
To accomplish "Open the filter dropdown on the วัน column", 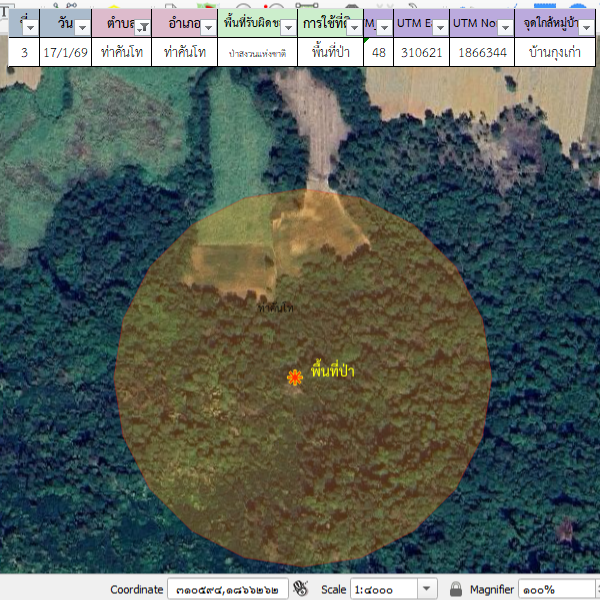I will [82, 27].
